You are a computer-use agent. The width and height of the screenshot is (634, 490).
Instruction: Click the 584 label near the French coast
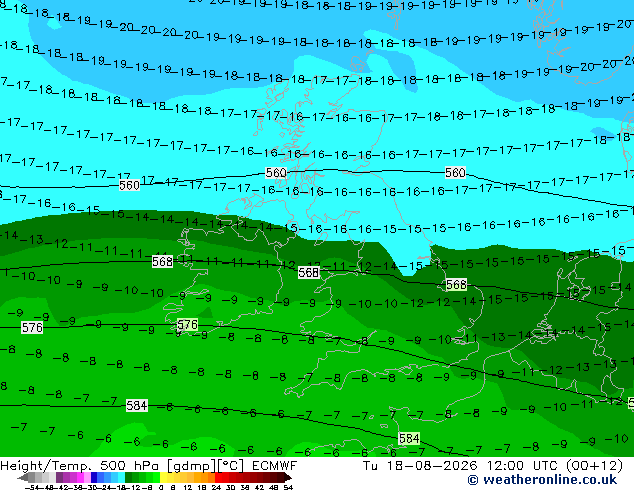tap(409, 438)
